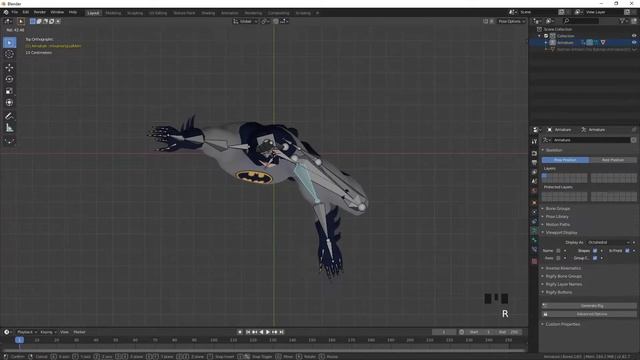Screen dimensions: 640x360
Task: Click the first armature layer button
Action: [x=544, y=176]
